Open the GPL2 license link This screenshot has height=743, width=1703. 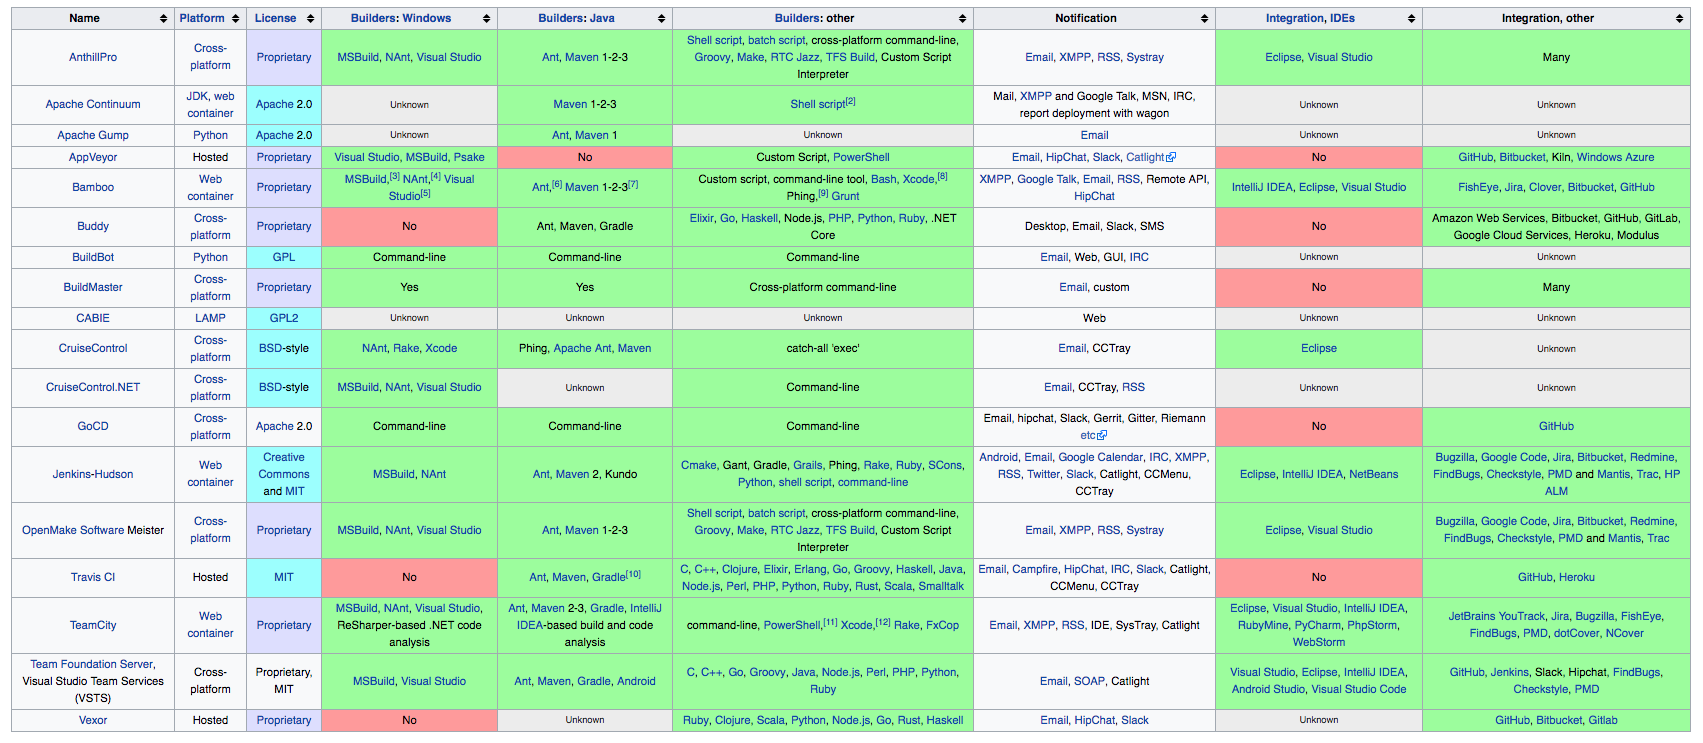[x=284, y=318]
